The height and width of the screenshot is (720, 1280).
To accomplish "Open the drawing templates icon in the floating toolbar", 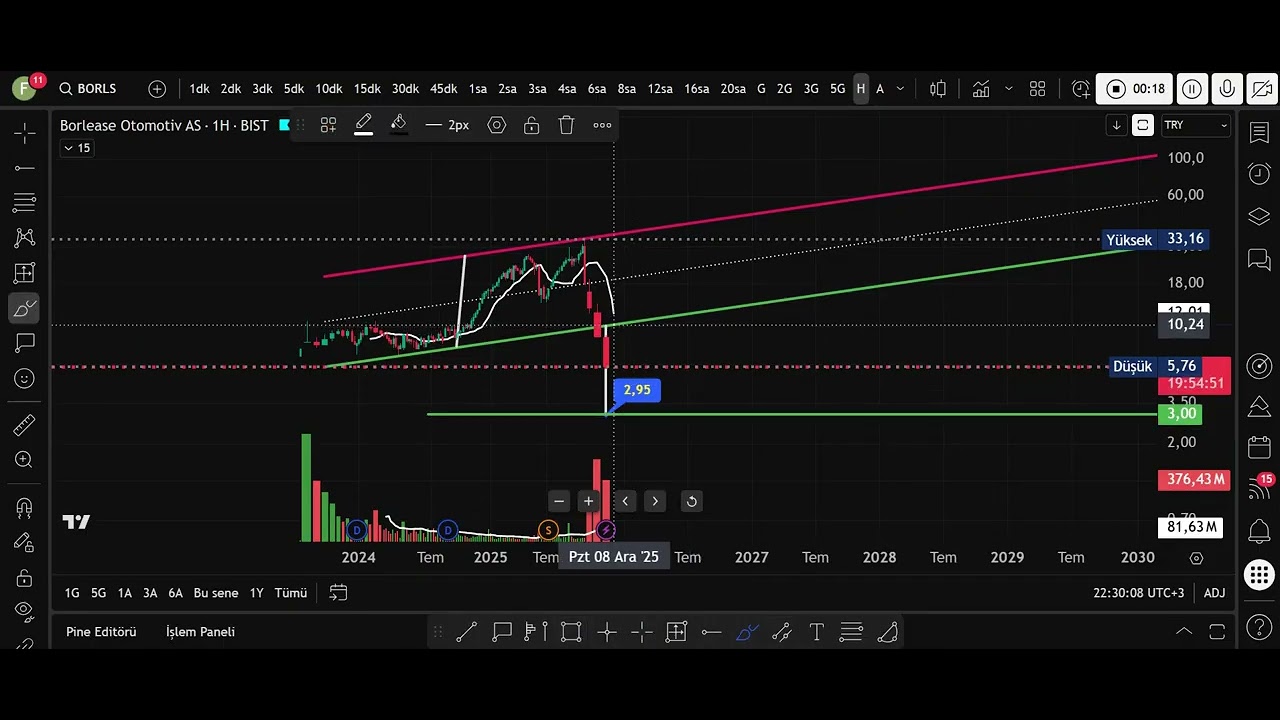I will 328,125.
